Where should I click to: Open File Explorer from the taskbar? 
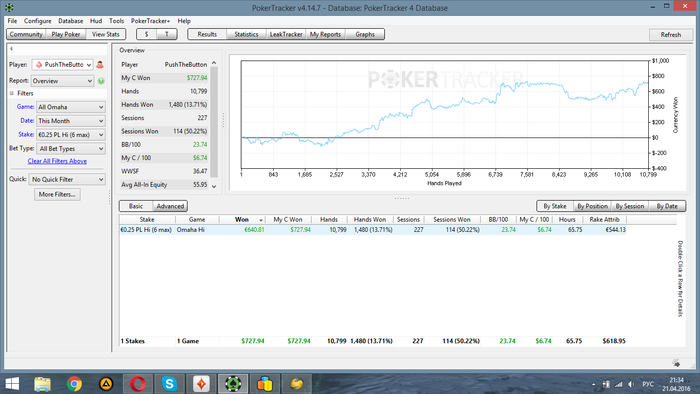click(x=43, y=384)
